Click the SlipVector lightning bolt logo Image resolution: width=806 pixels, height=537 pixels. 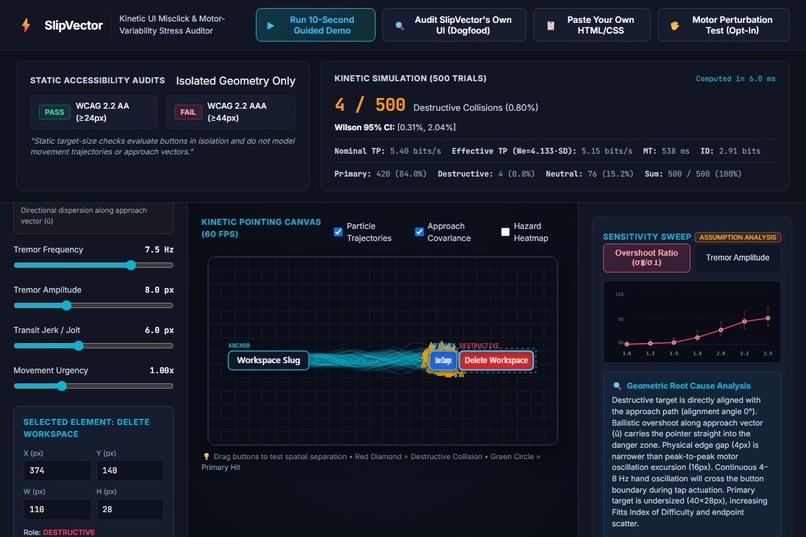(x=26, y=25)
